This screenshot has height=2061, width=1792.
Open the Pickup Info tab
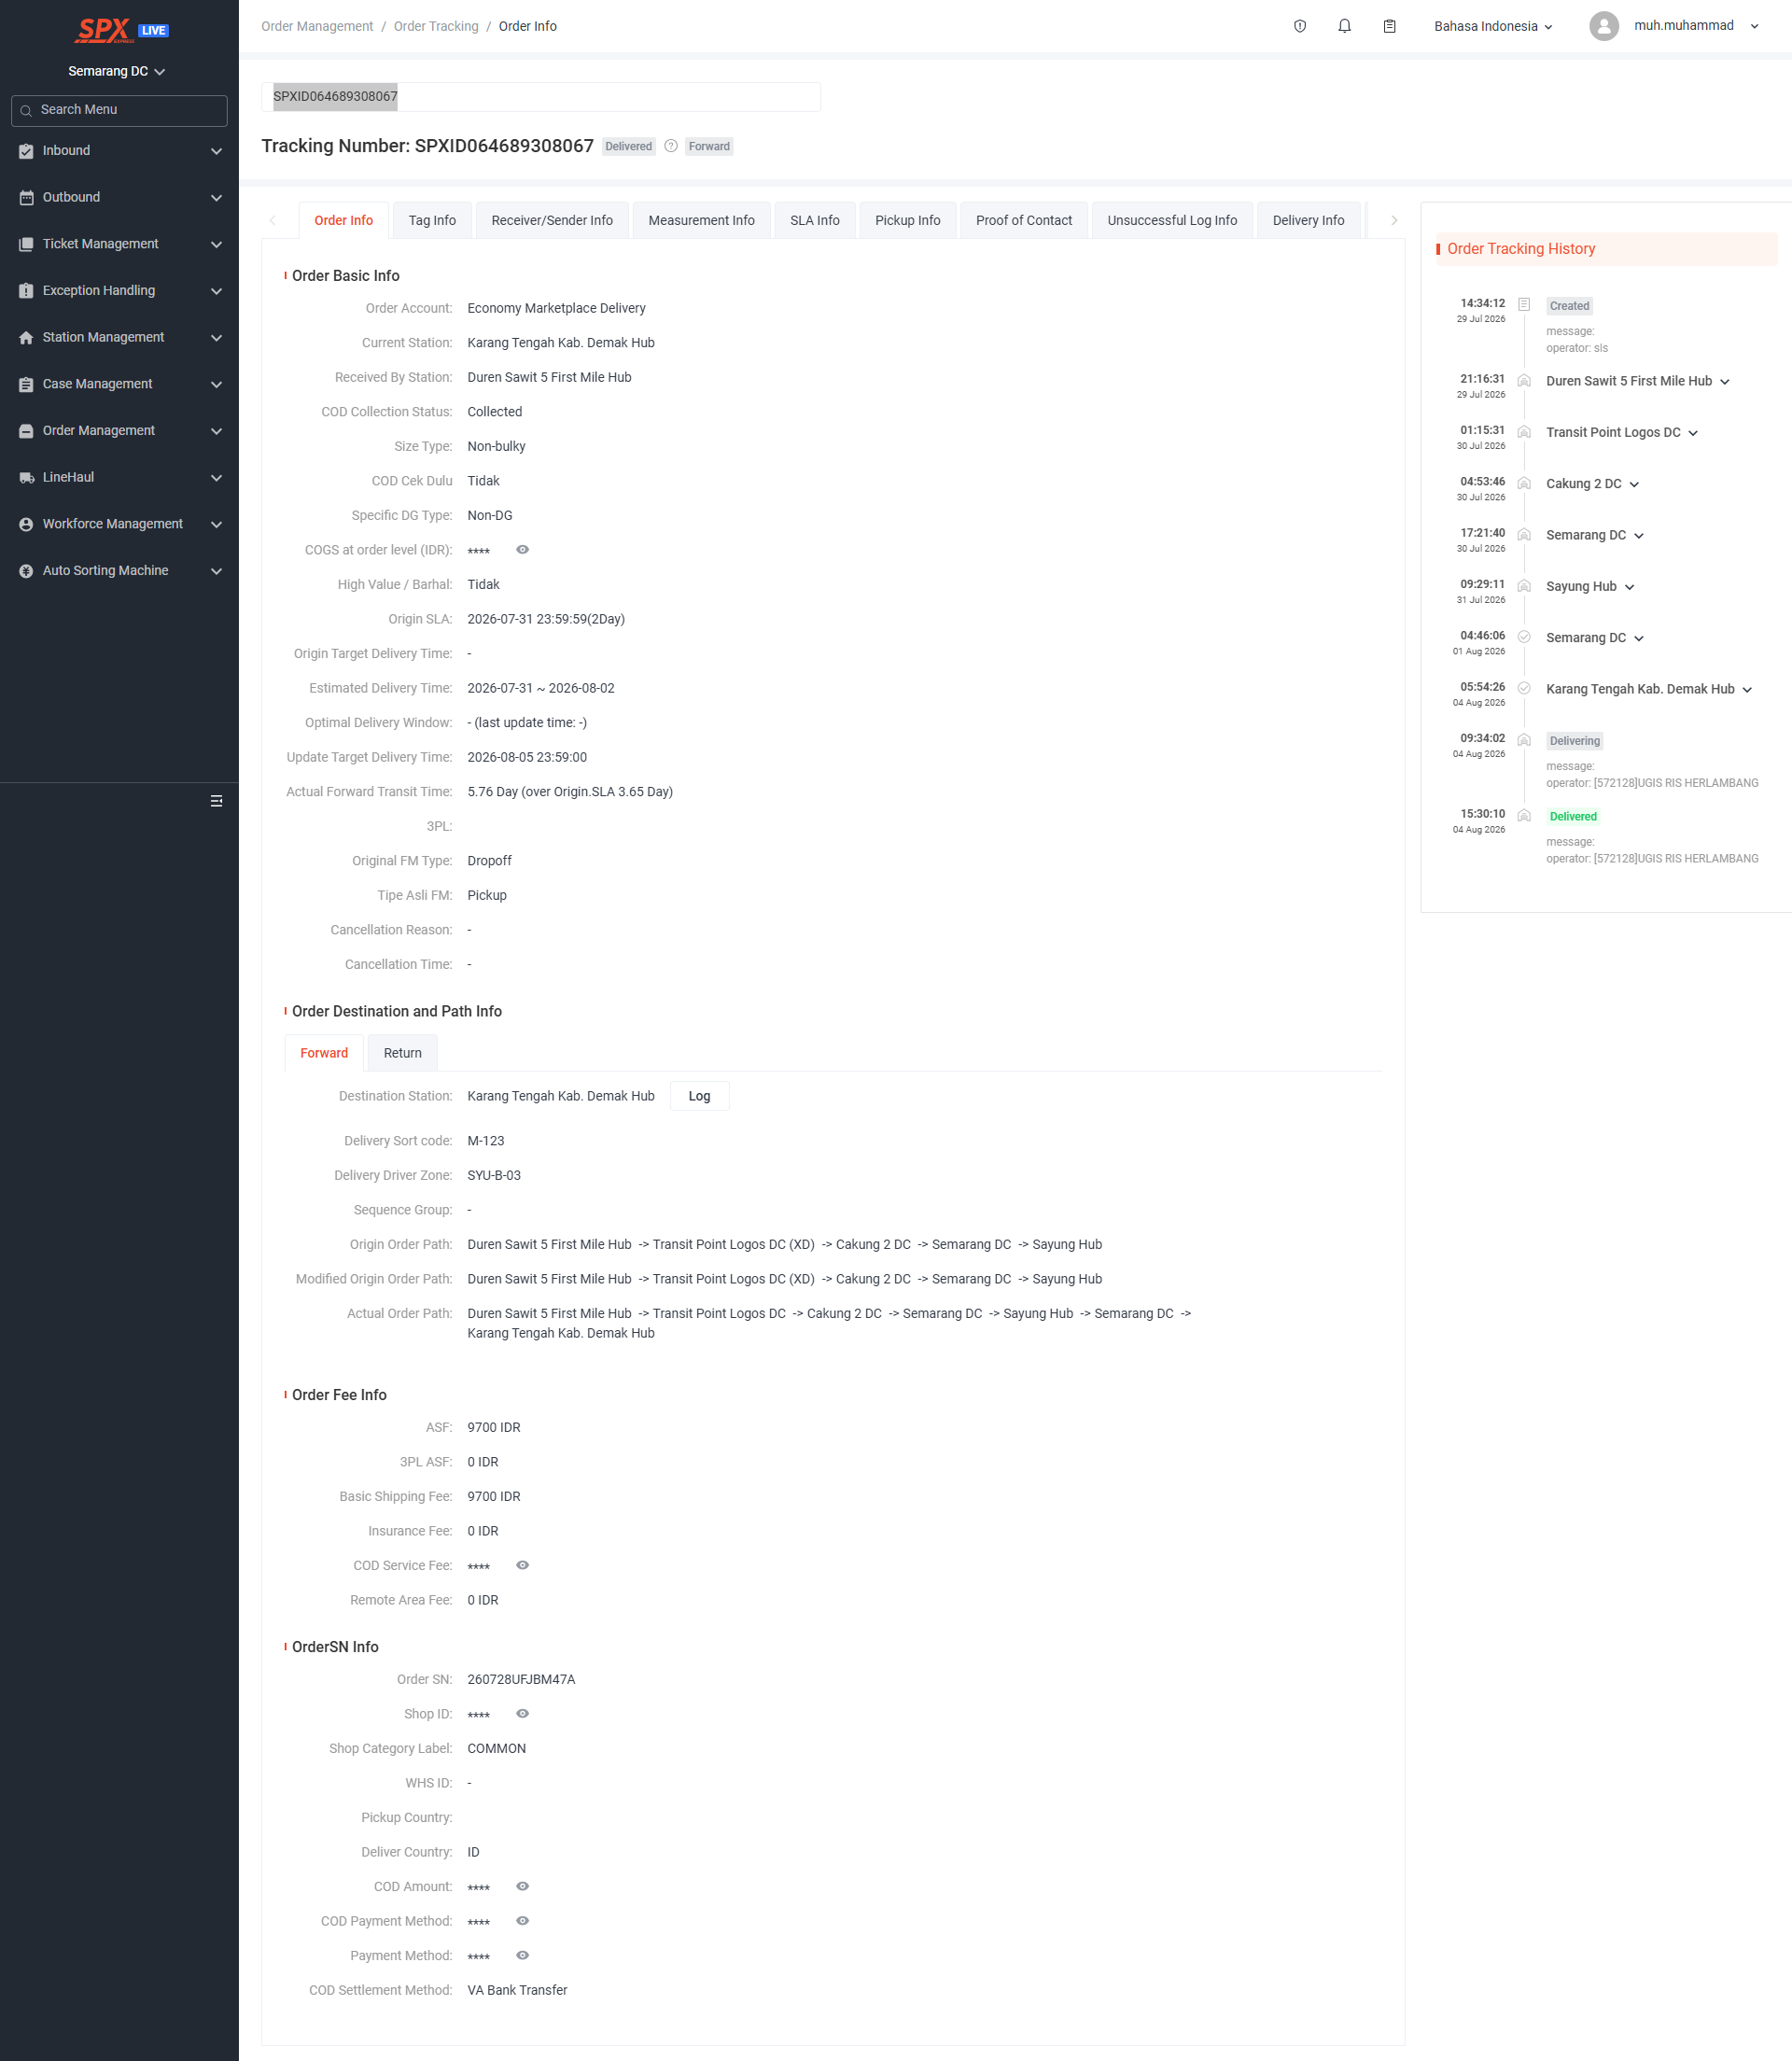907,220
